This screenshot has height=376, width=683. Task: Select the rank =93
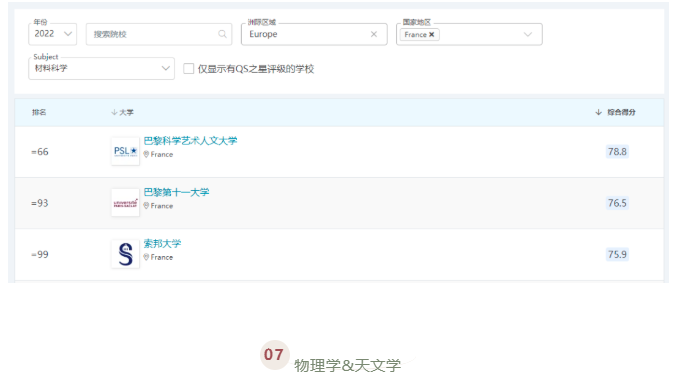(x=40, y=203)
